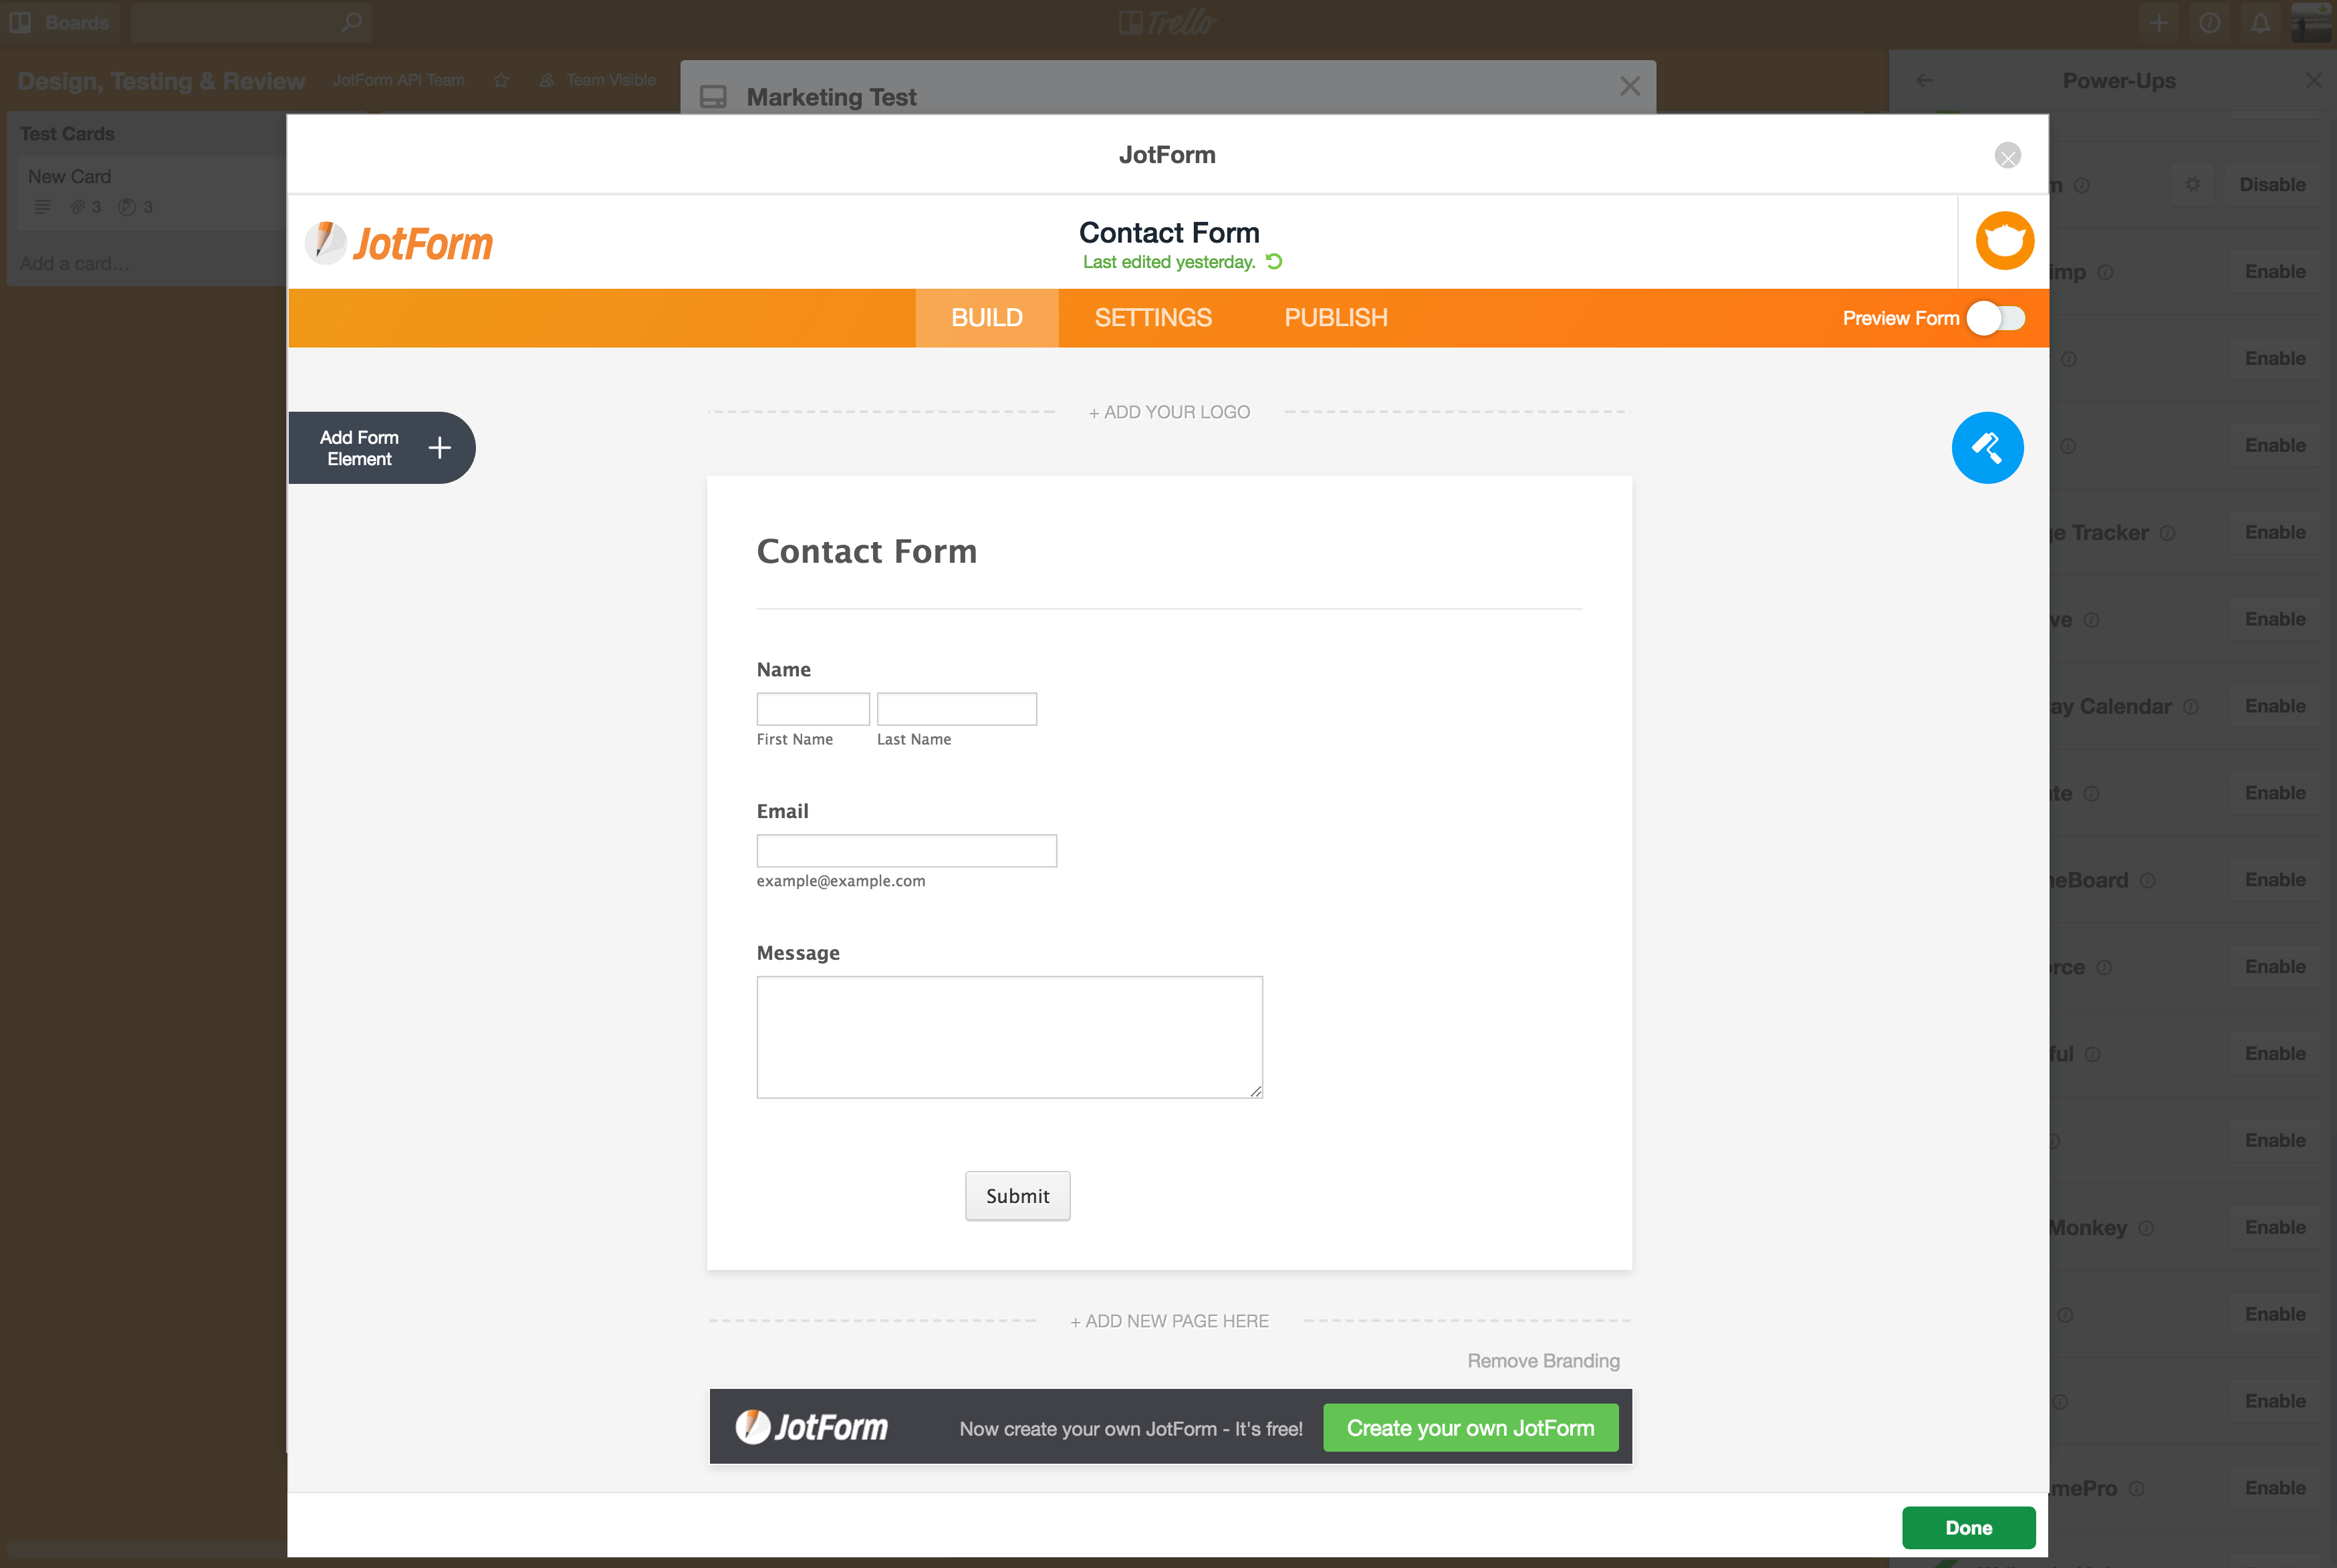The image size is (2337, 1568).
Task: Click the orange Podo avatar icon
Action: (2004, 241)
